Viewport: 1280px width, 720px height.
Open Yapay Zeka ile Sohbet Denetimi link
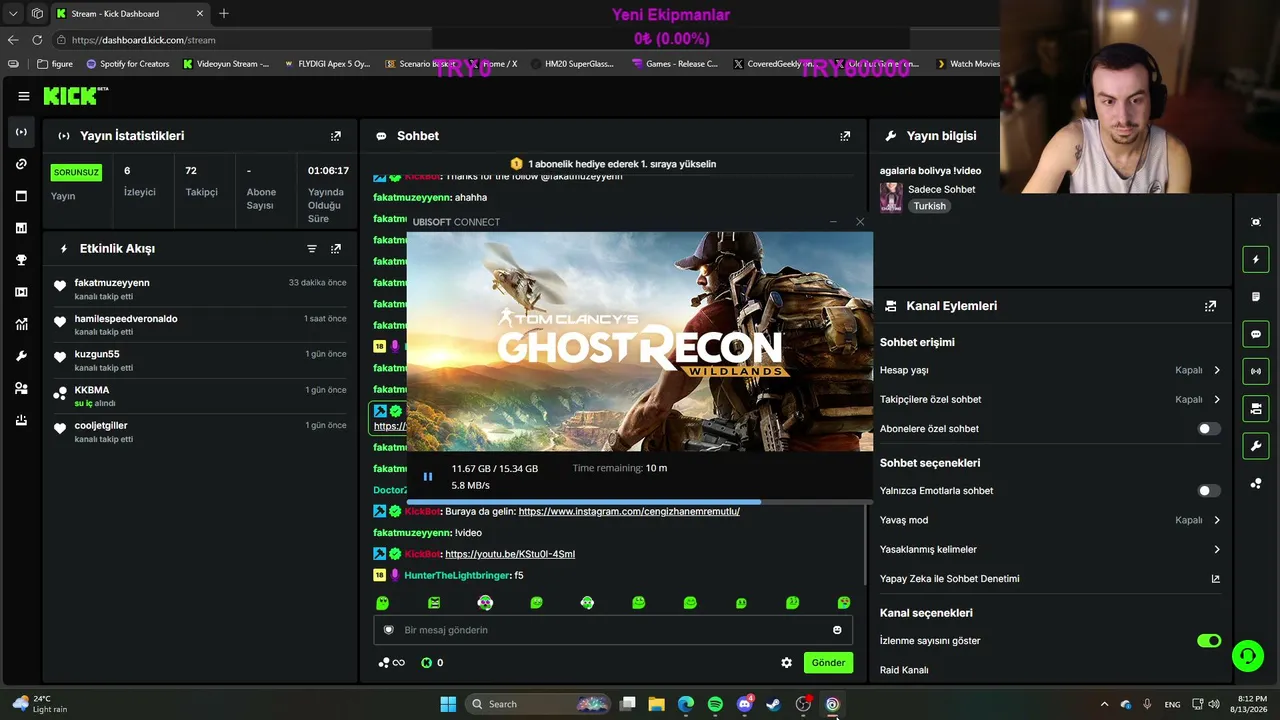click(1050, 579)
